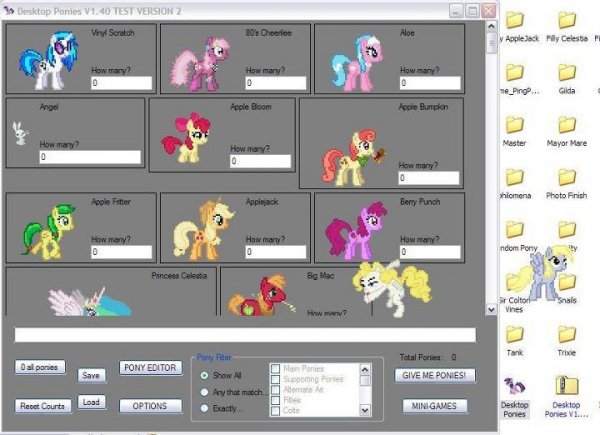Viewport: 600px width, 435px height.
Task: Open the Filly Celestia folder
Action: [x=567, y=26]
